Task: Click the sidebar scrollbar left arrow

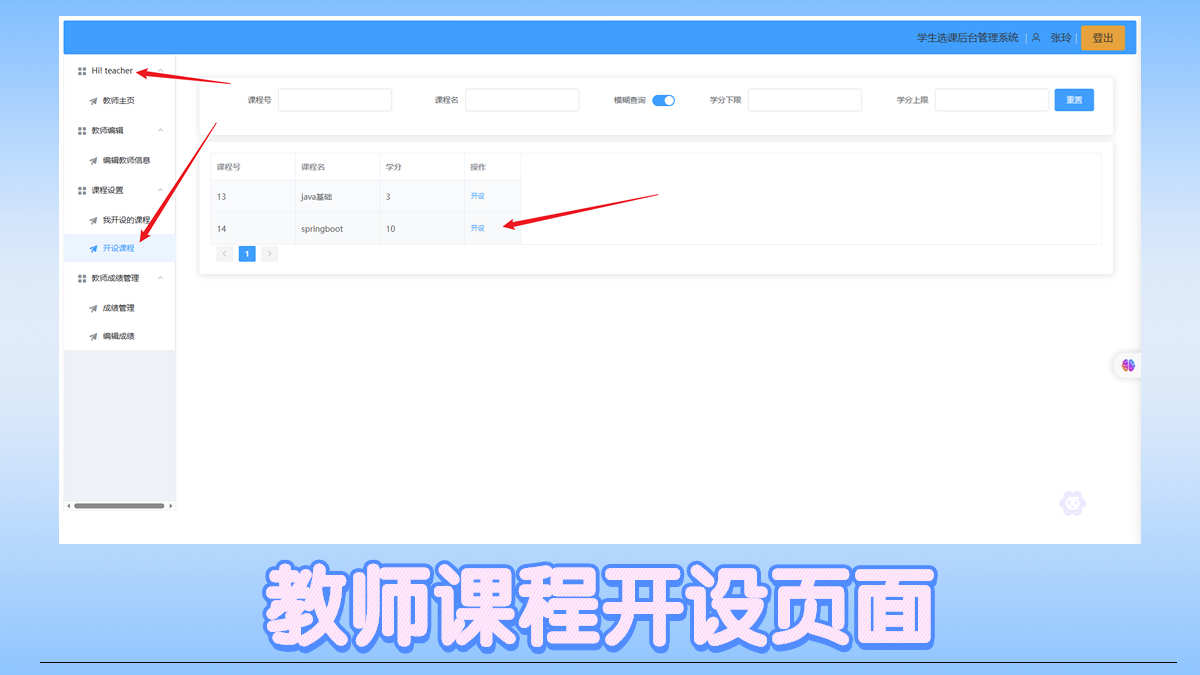Action: click(68, 506)
